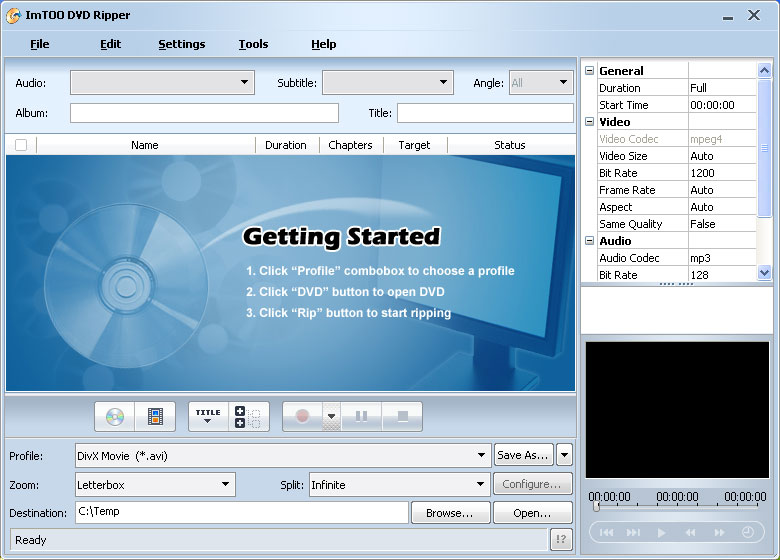Click the Browse... button
Image resolution: width=780 pixels, height=560 pixels.
coord(450,513)
